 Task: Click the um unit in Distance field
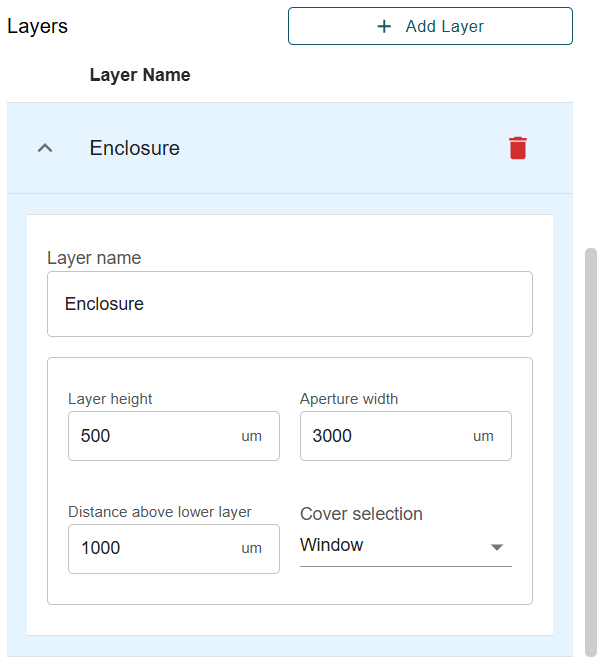(x=252, y=548)
